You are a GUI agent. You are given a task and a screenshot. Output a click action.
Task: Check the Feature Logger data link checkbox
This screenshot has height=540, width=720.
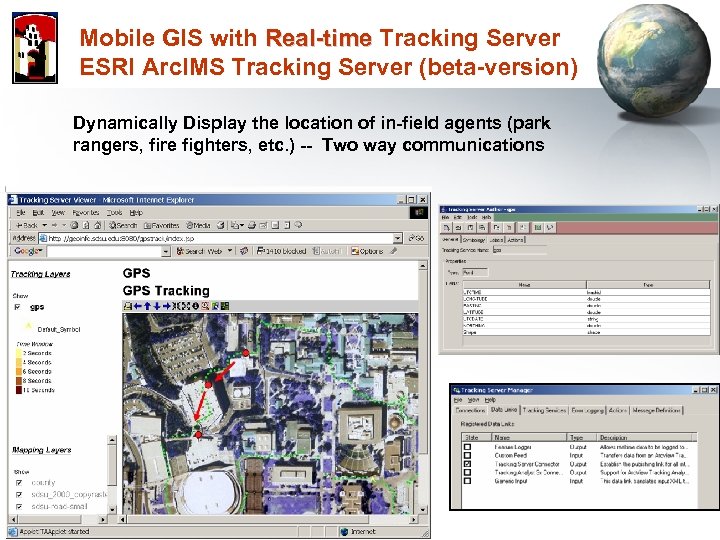coord(467,447)
